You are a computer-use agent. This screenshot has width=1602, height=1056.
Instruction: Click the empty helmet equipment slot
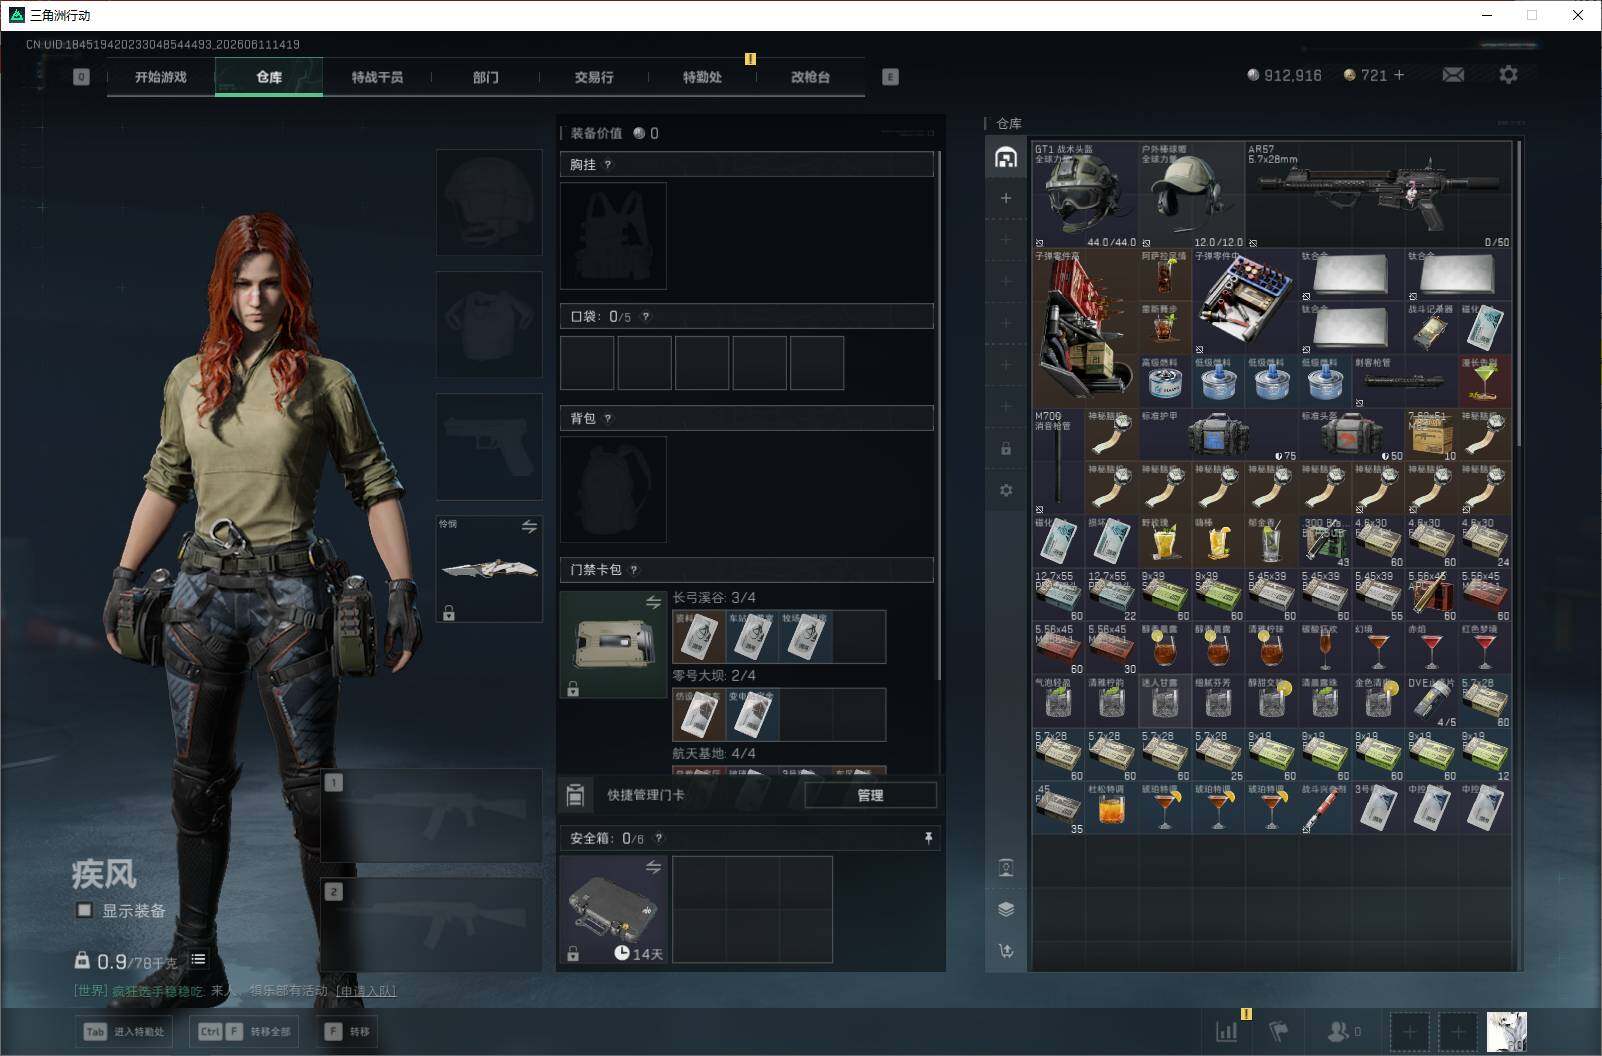click(489, 202)
